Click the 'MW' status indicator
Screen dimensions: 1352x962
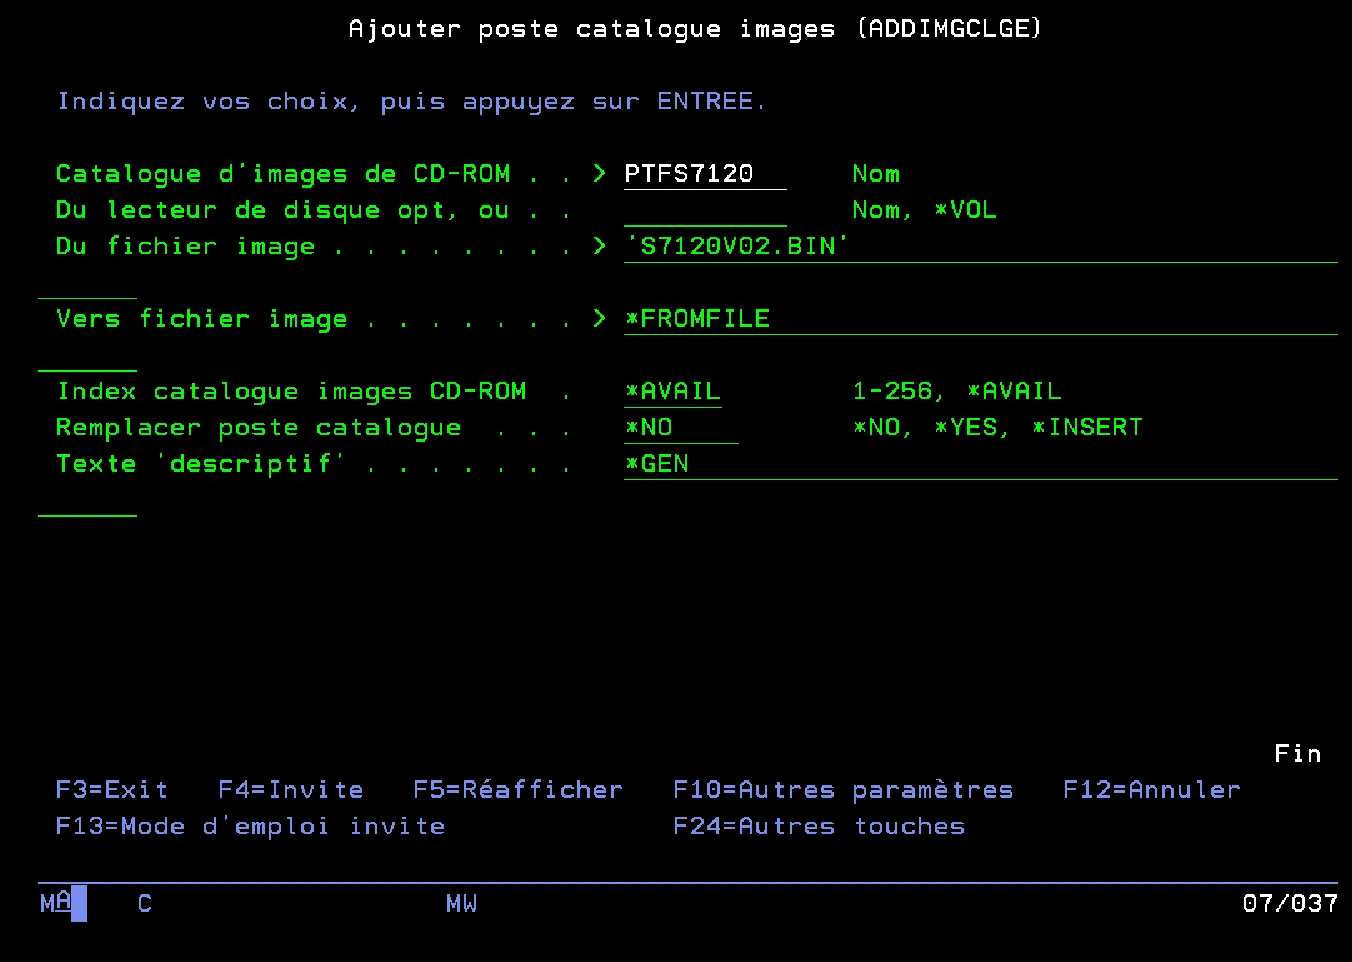(x=462, y=904)
